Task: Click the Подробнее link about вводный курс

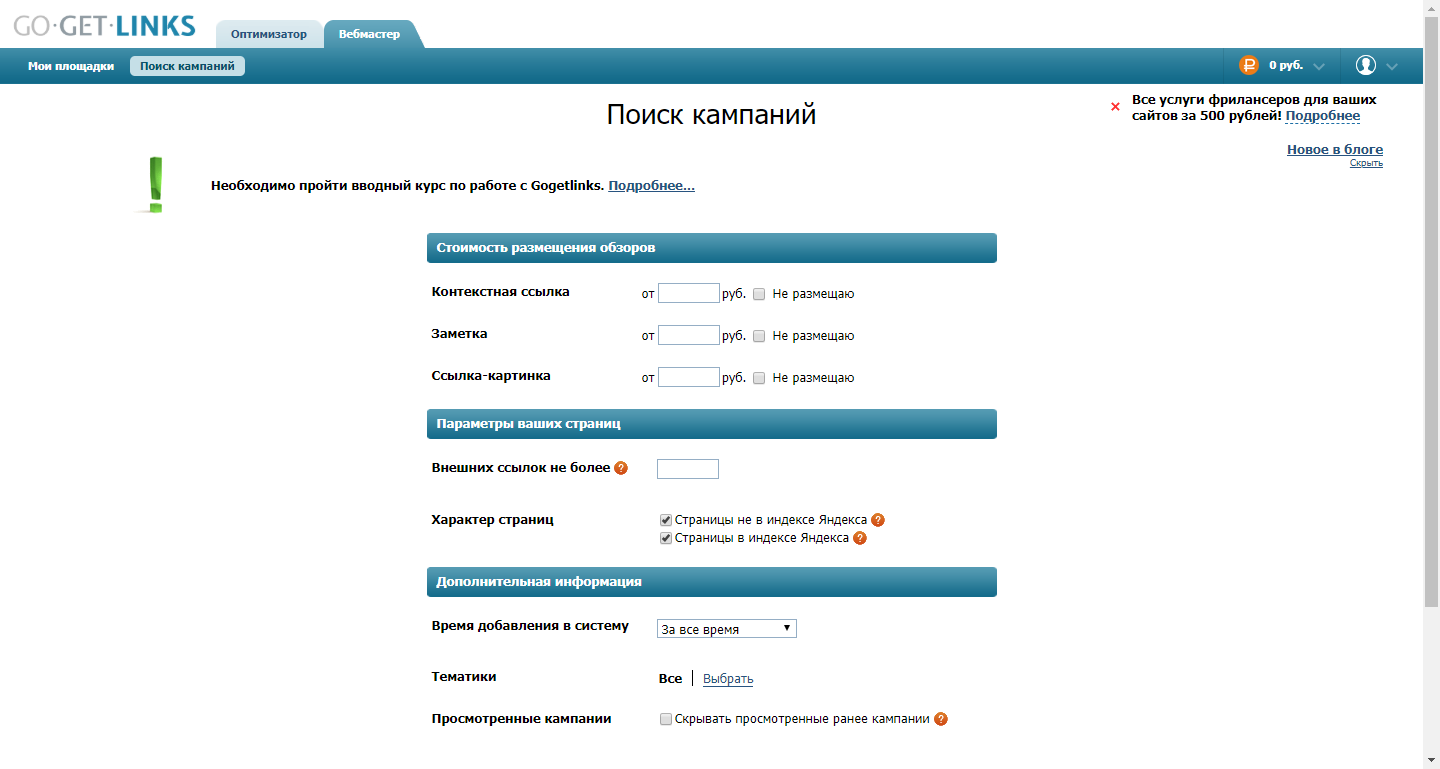Action: [x=650, y=185]
